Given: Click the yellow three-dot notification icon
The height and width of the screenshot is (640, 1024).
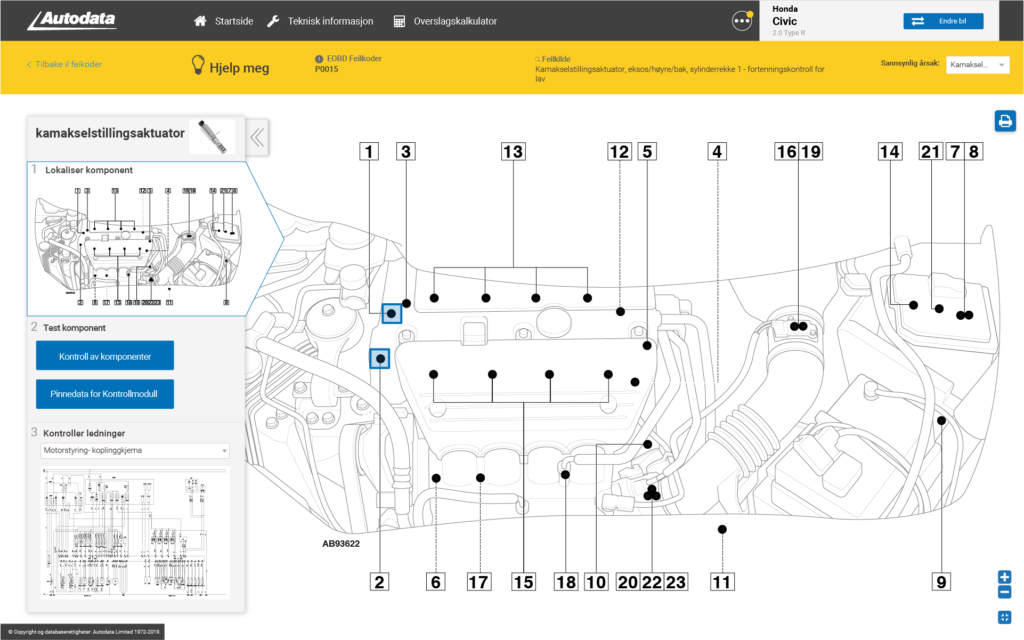Looking at the screenshot, I should pyautogui.click(x=741, y=20).
